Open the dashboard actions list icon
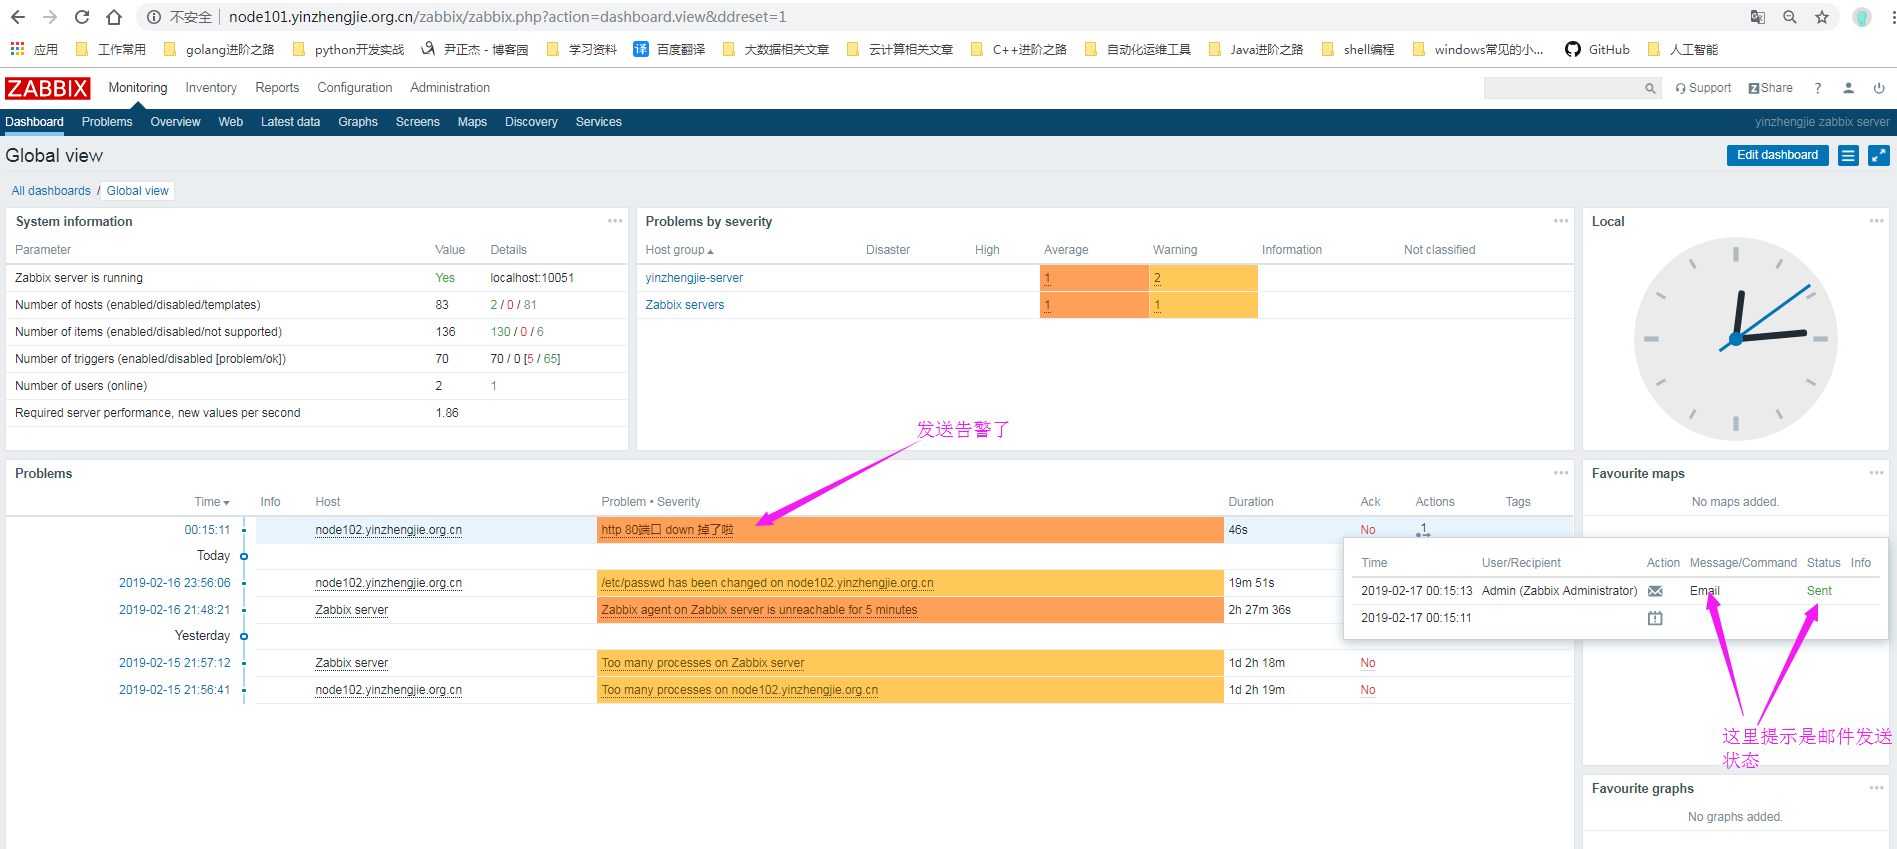The width and height of the screenshot is (1897, 849). tap(1848, 155)
